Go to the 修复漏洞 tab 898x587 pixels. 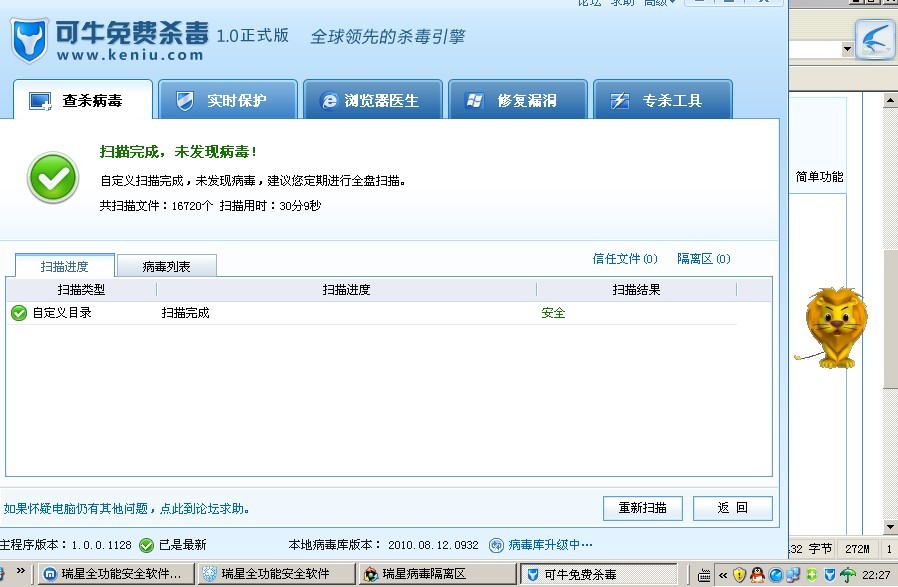[x=518, y=100]
